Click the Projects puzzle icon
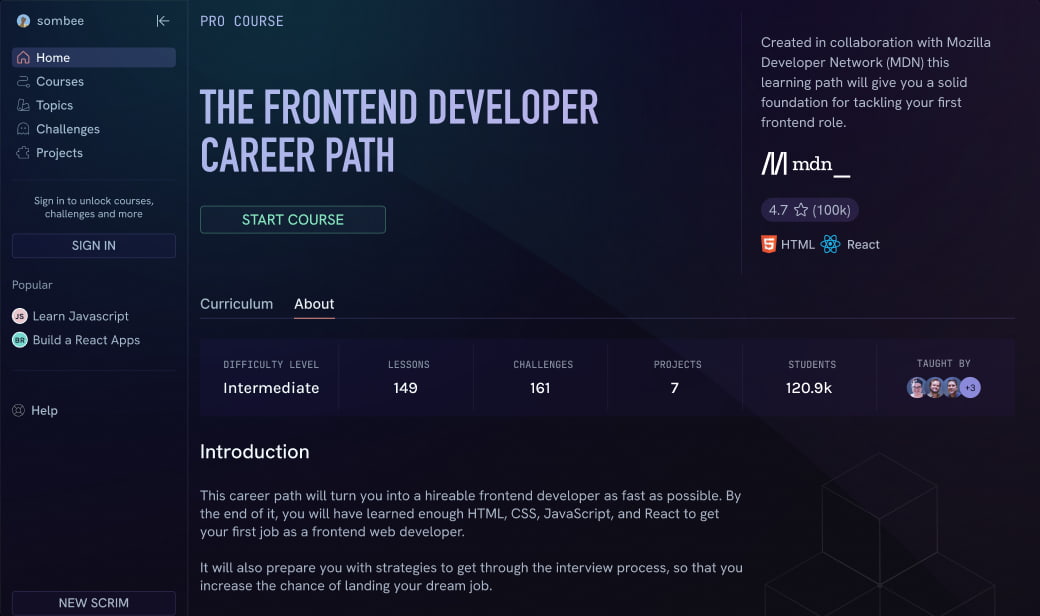This screenshot has height=616, width=1040. tap(23, 153)
